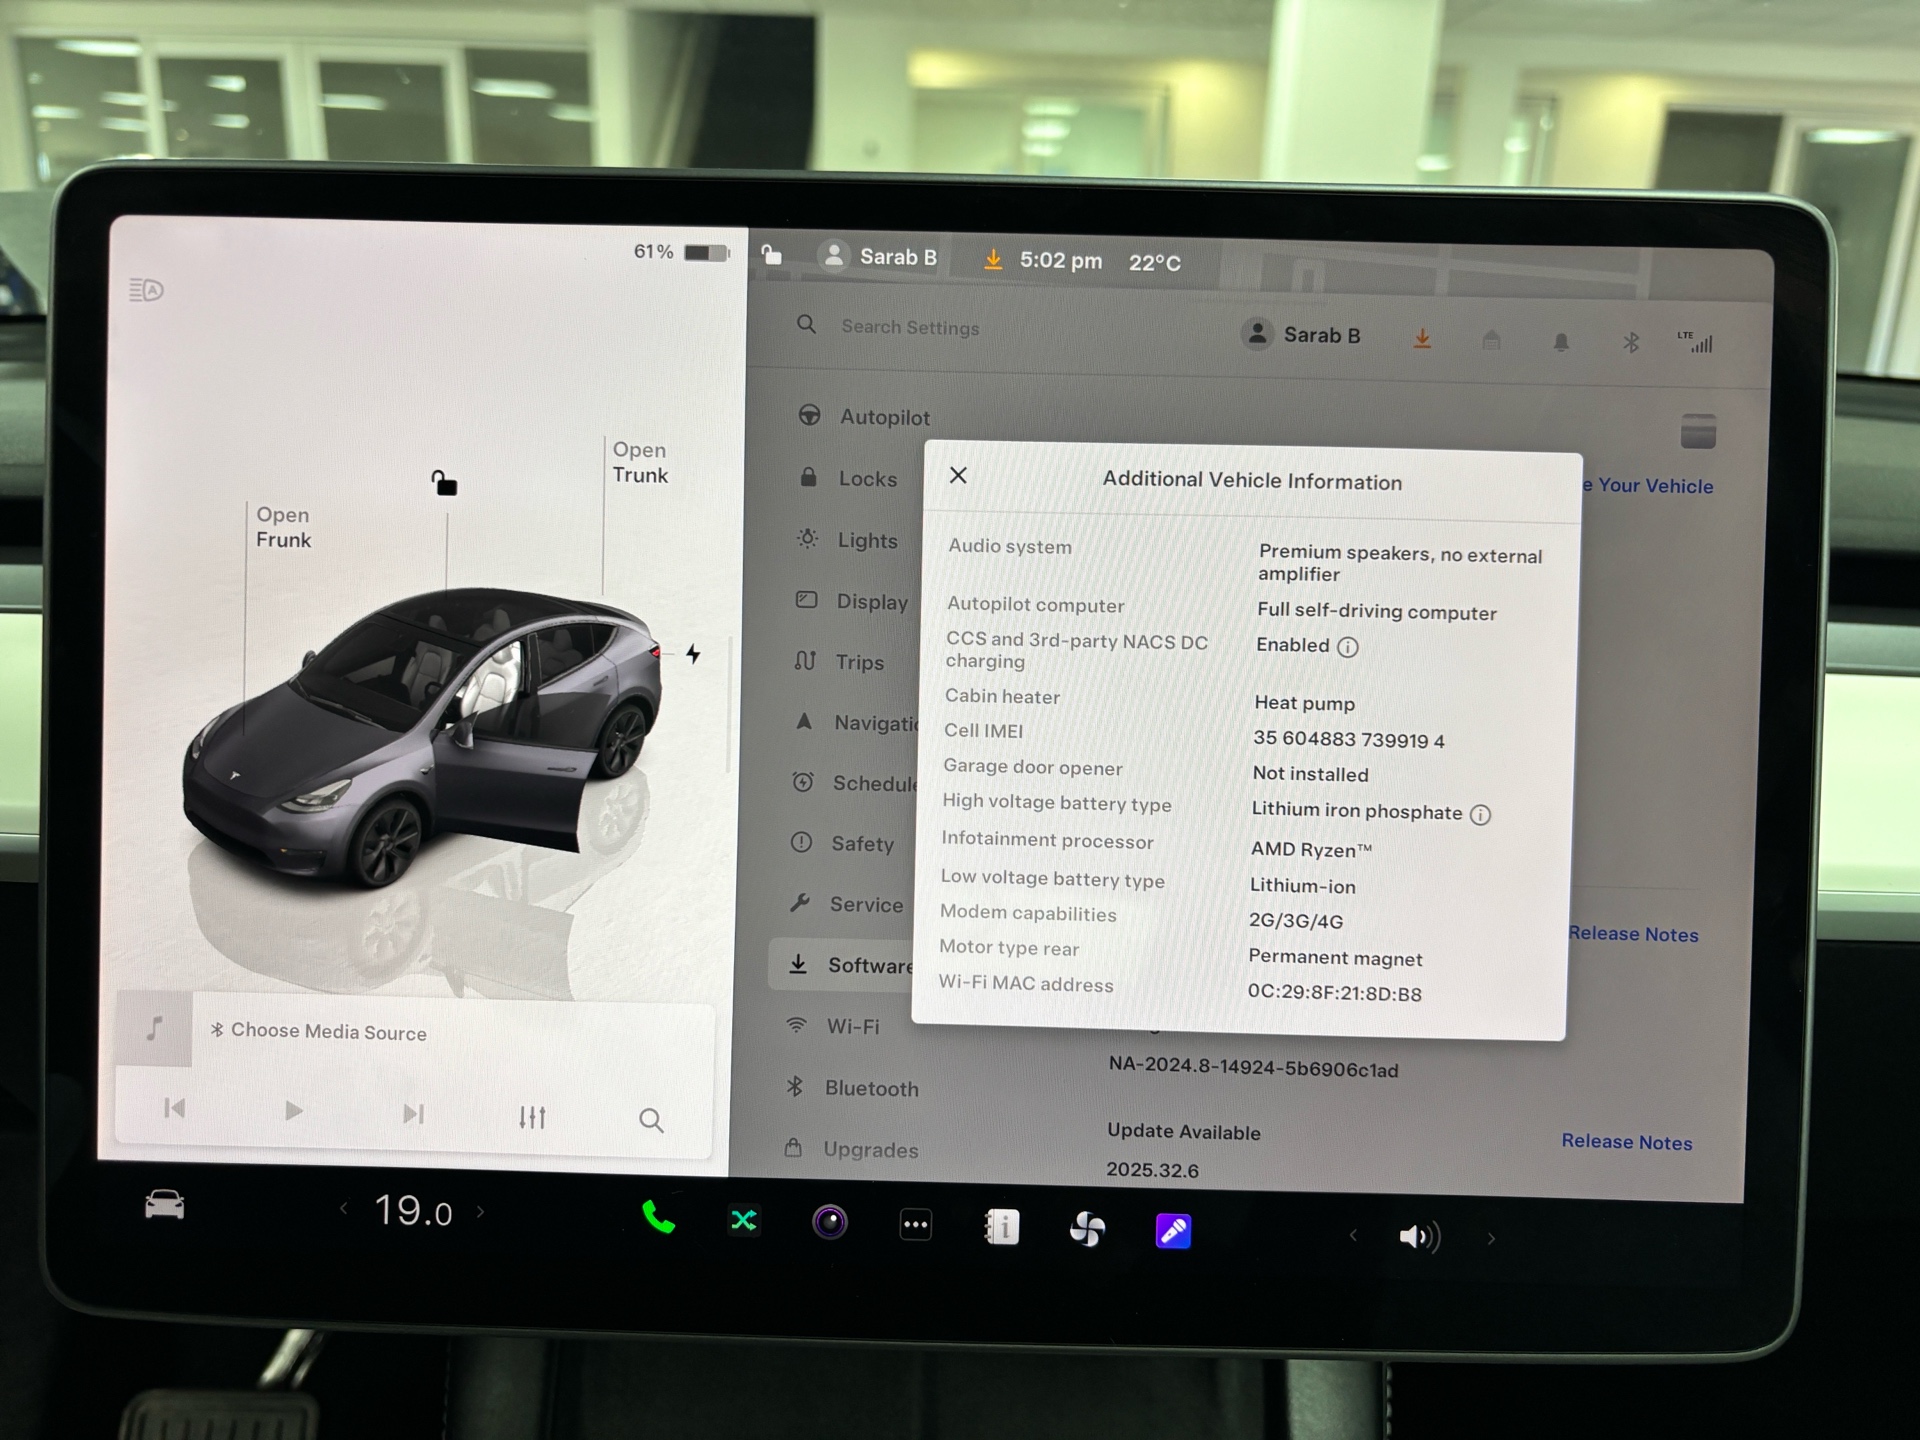Open Release Notes for available update 2025.32.6
Screen dimensions: 1920x1440
(x=1627, y=1142)
